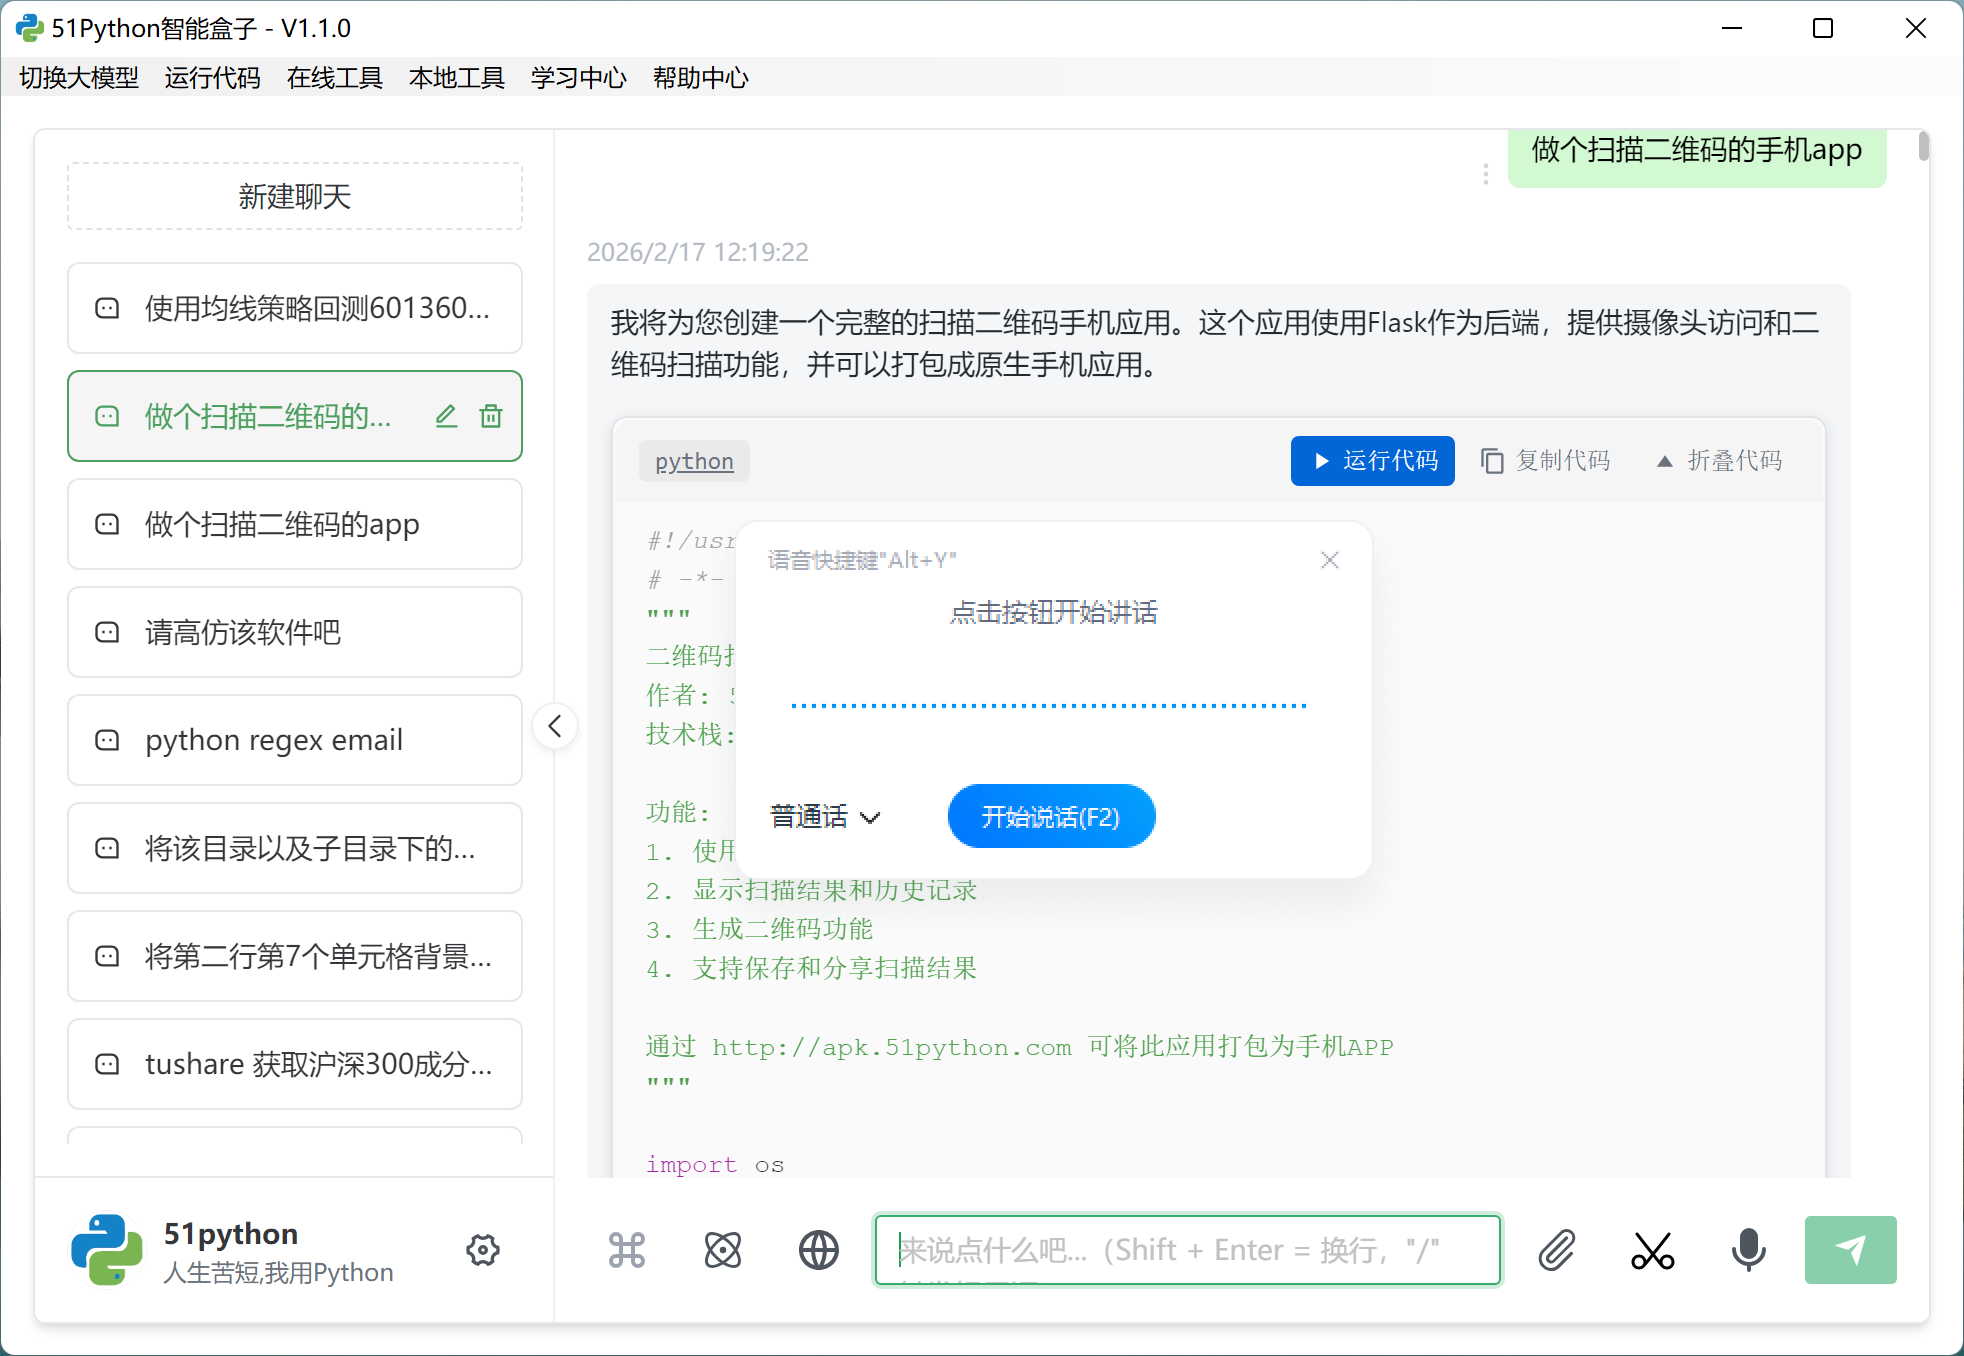1964x1356 pixels.
Task: Click the command symbol icon
Action: click(627, 1250)
